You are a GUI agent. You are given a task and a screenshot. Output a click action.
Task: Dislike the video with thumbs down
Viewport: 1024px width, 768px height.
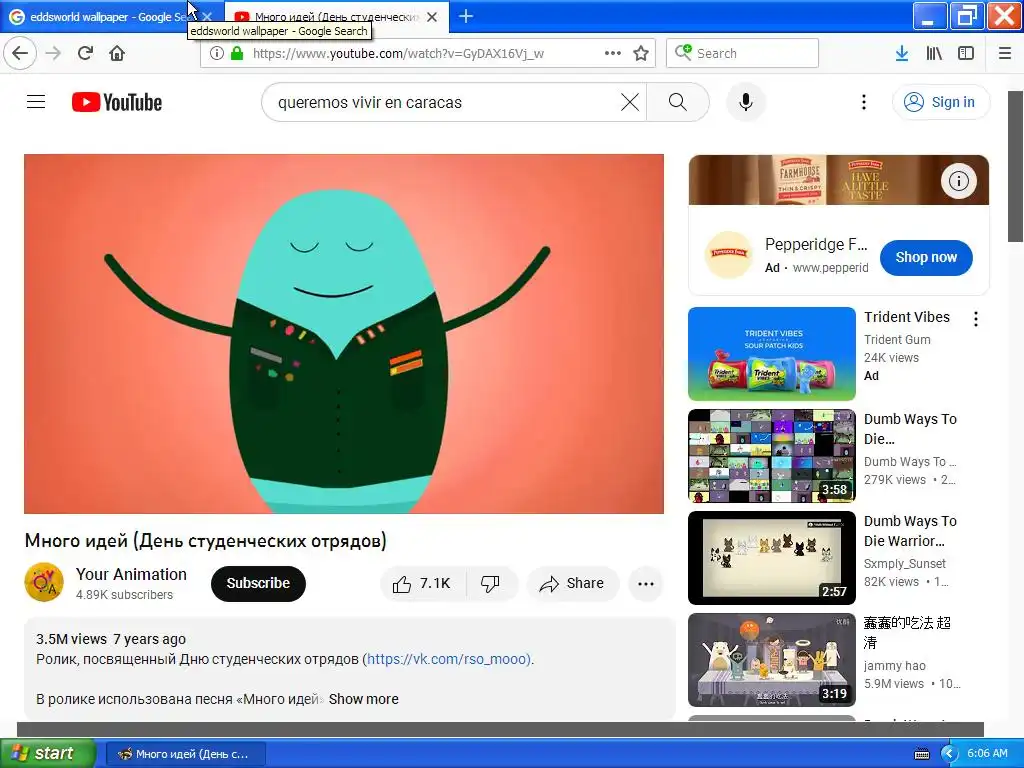point(491,583)
